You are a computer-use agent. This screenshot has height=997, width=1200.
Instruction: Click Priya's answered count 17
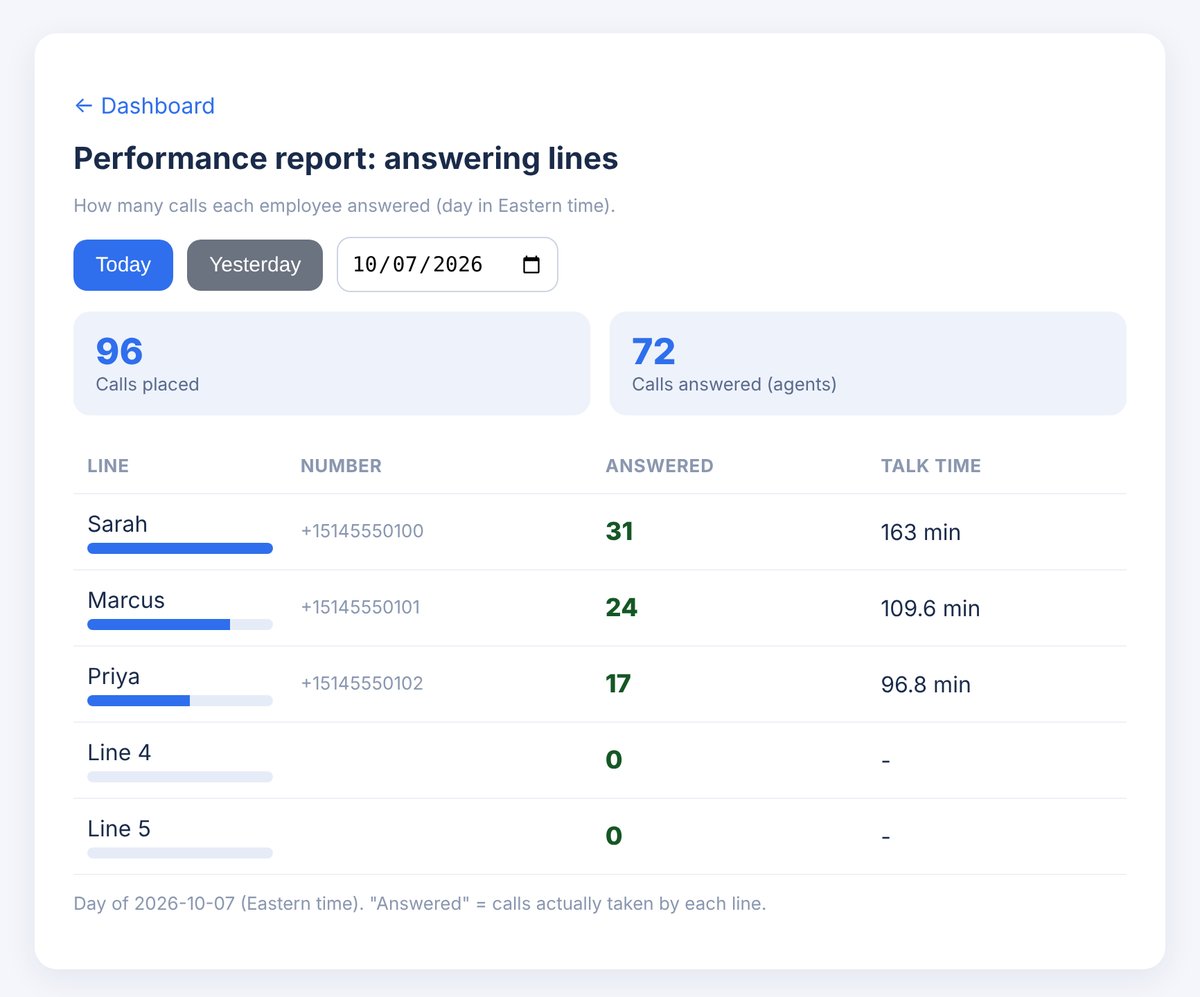click(618, 683)
